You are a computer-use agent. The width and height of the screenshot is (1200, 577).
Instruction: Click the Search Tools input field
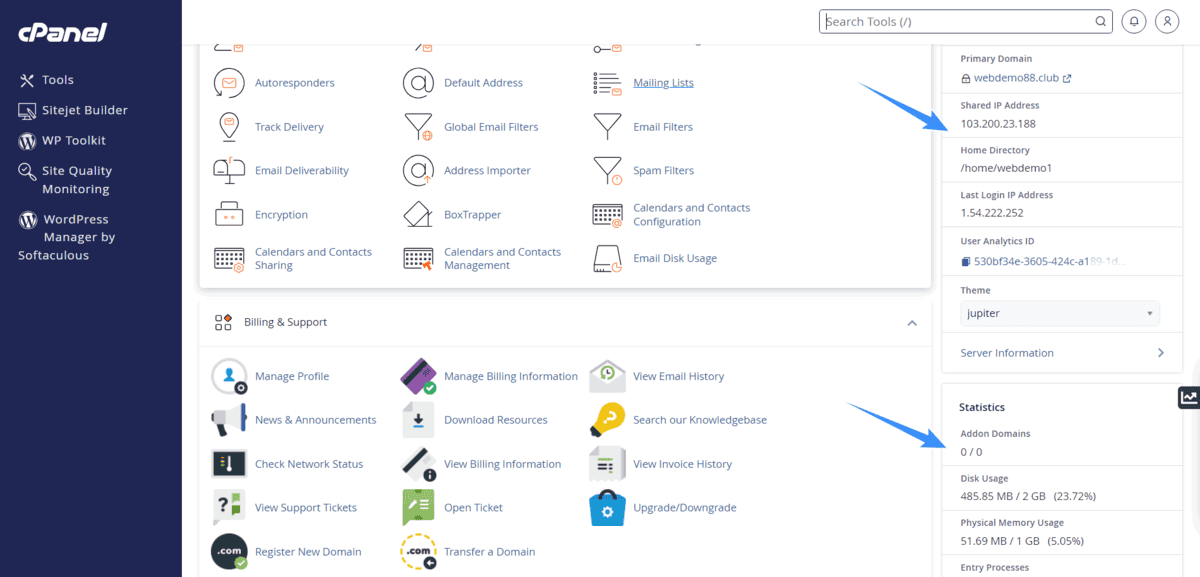957,21
